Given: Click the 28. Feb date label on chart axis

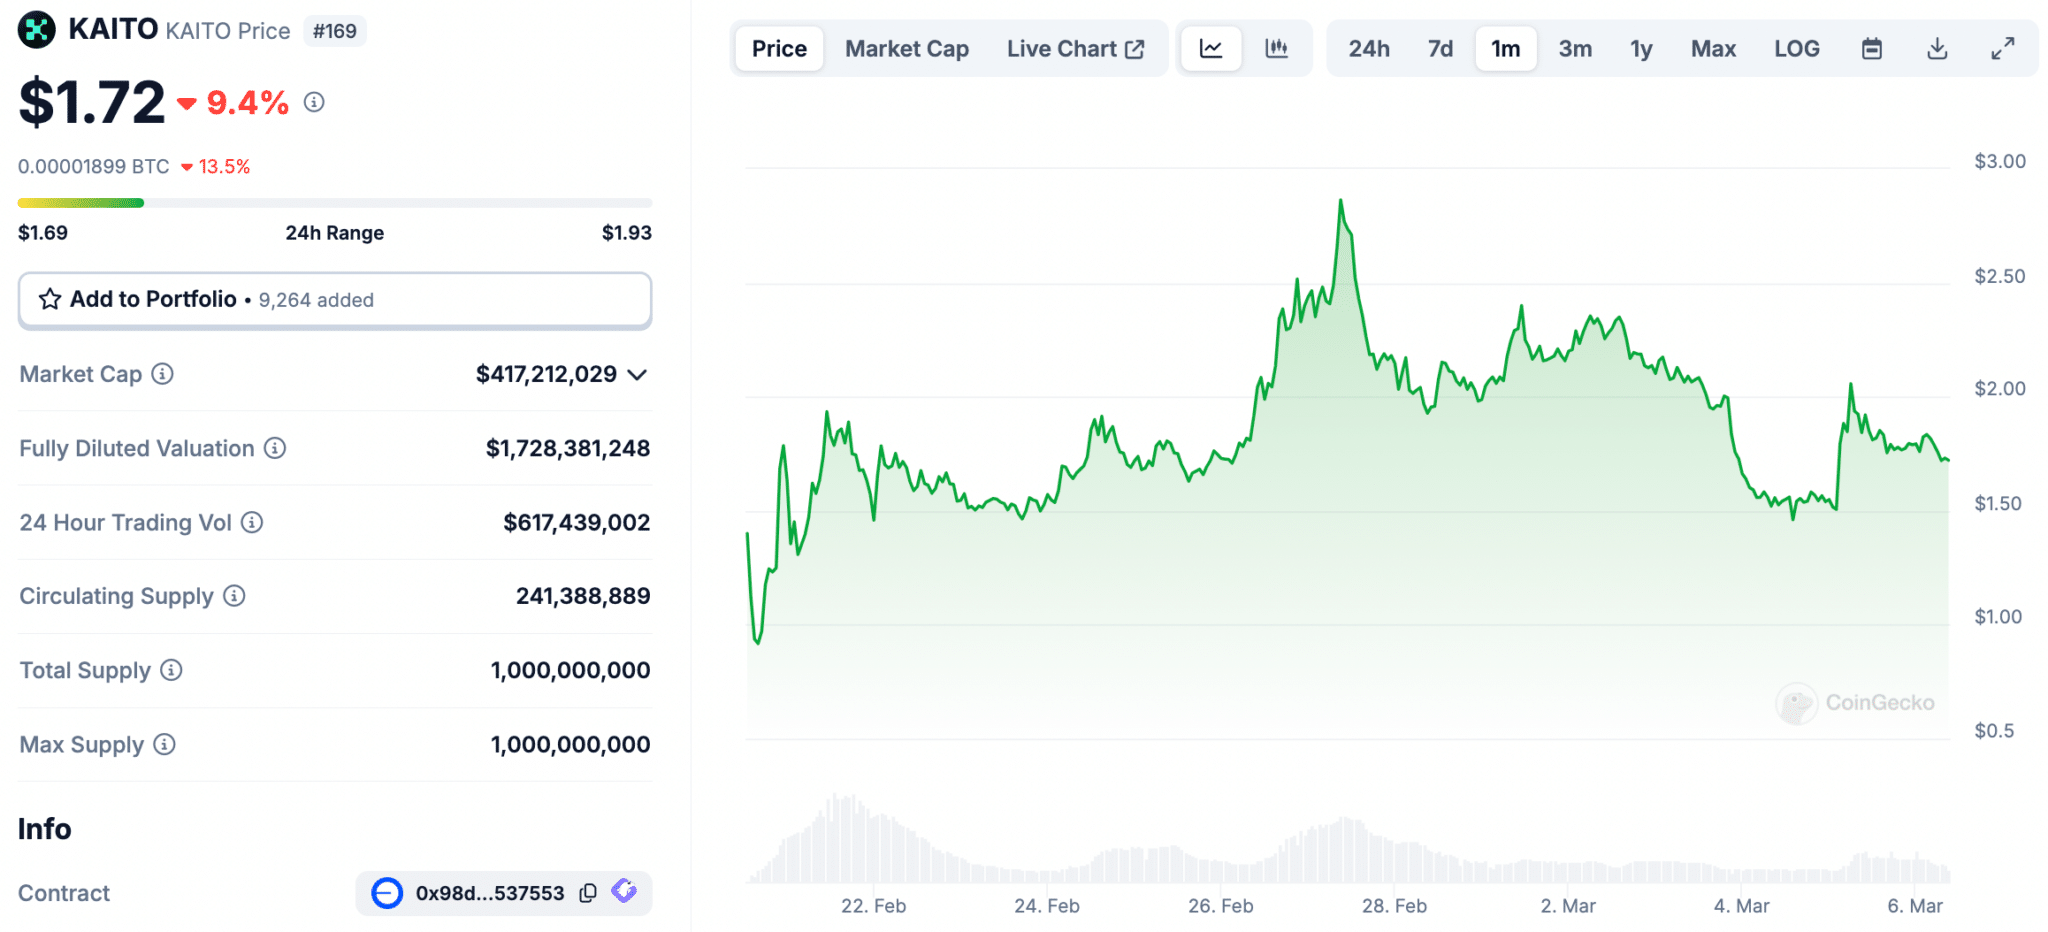Looking at the screenshot, I should point(1394,906).
